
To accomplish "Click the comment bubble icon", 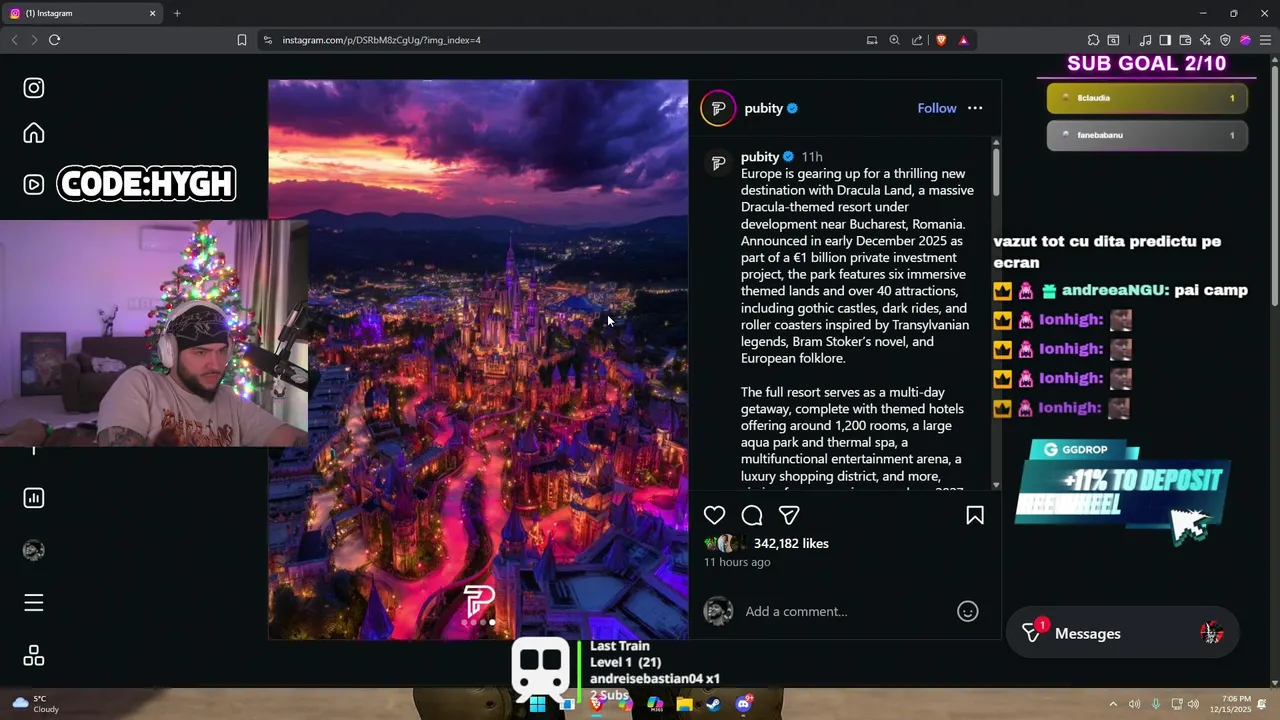I will pyautogui.click(x=752, y=515).
